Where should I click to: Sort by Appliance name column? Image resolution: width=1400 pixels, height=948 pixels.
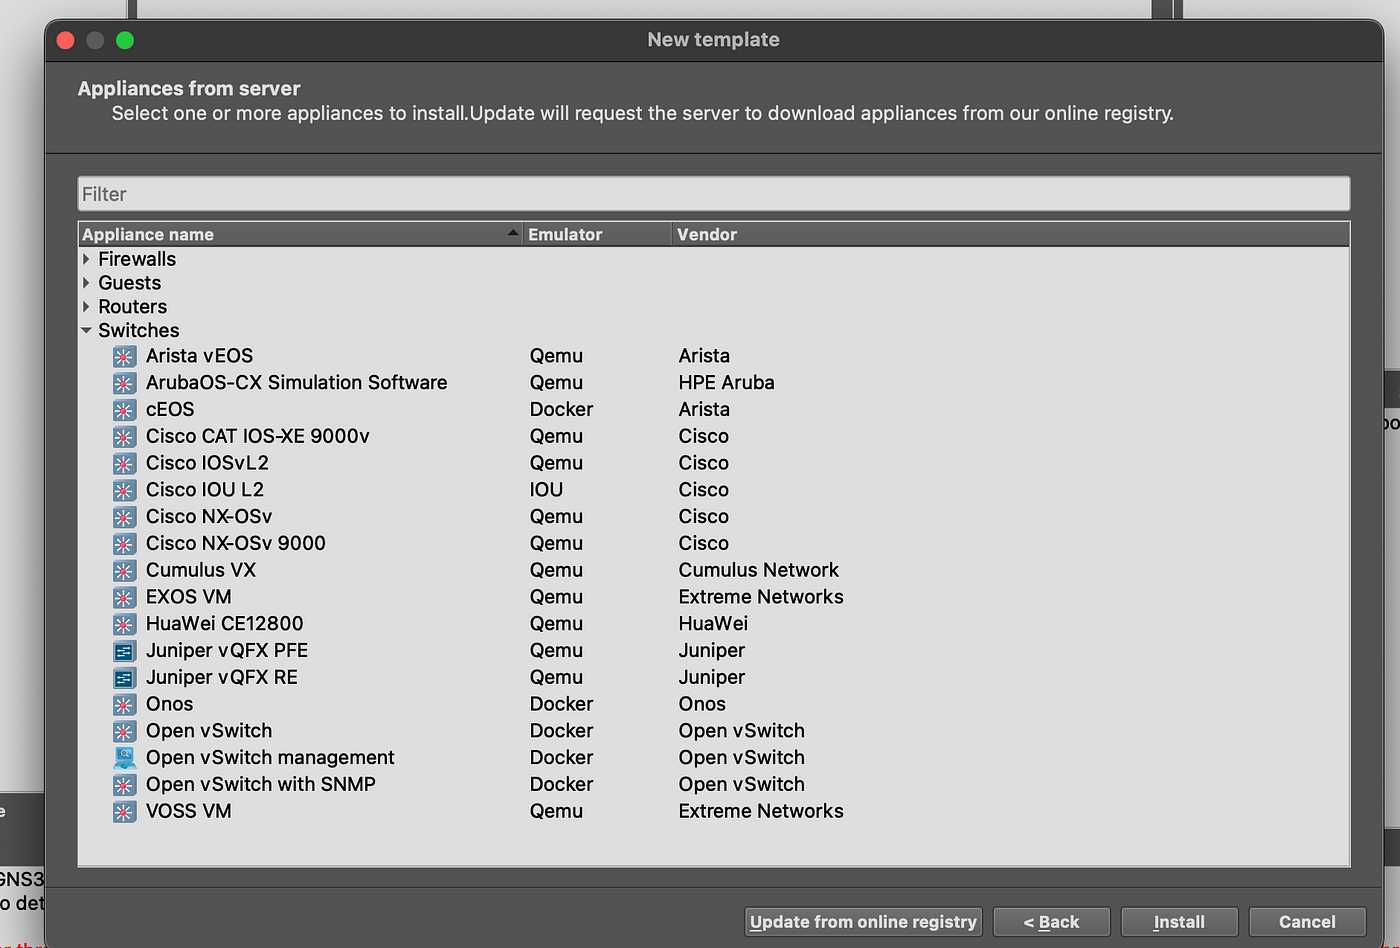(300, 234)
